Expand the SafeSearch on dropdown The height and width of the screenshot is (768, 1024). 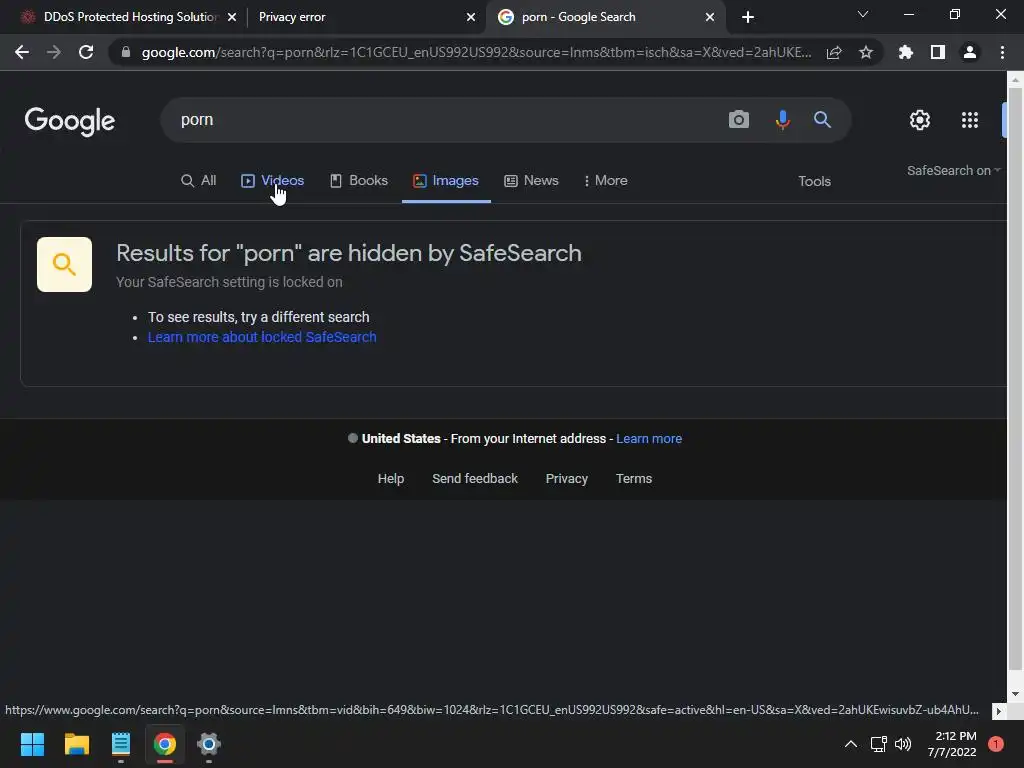click(x=953, y=170)
